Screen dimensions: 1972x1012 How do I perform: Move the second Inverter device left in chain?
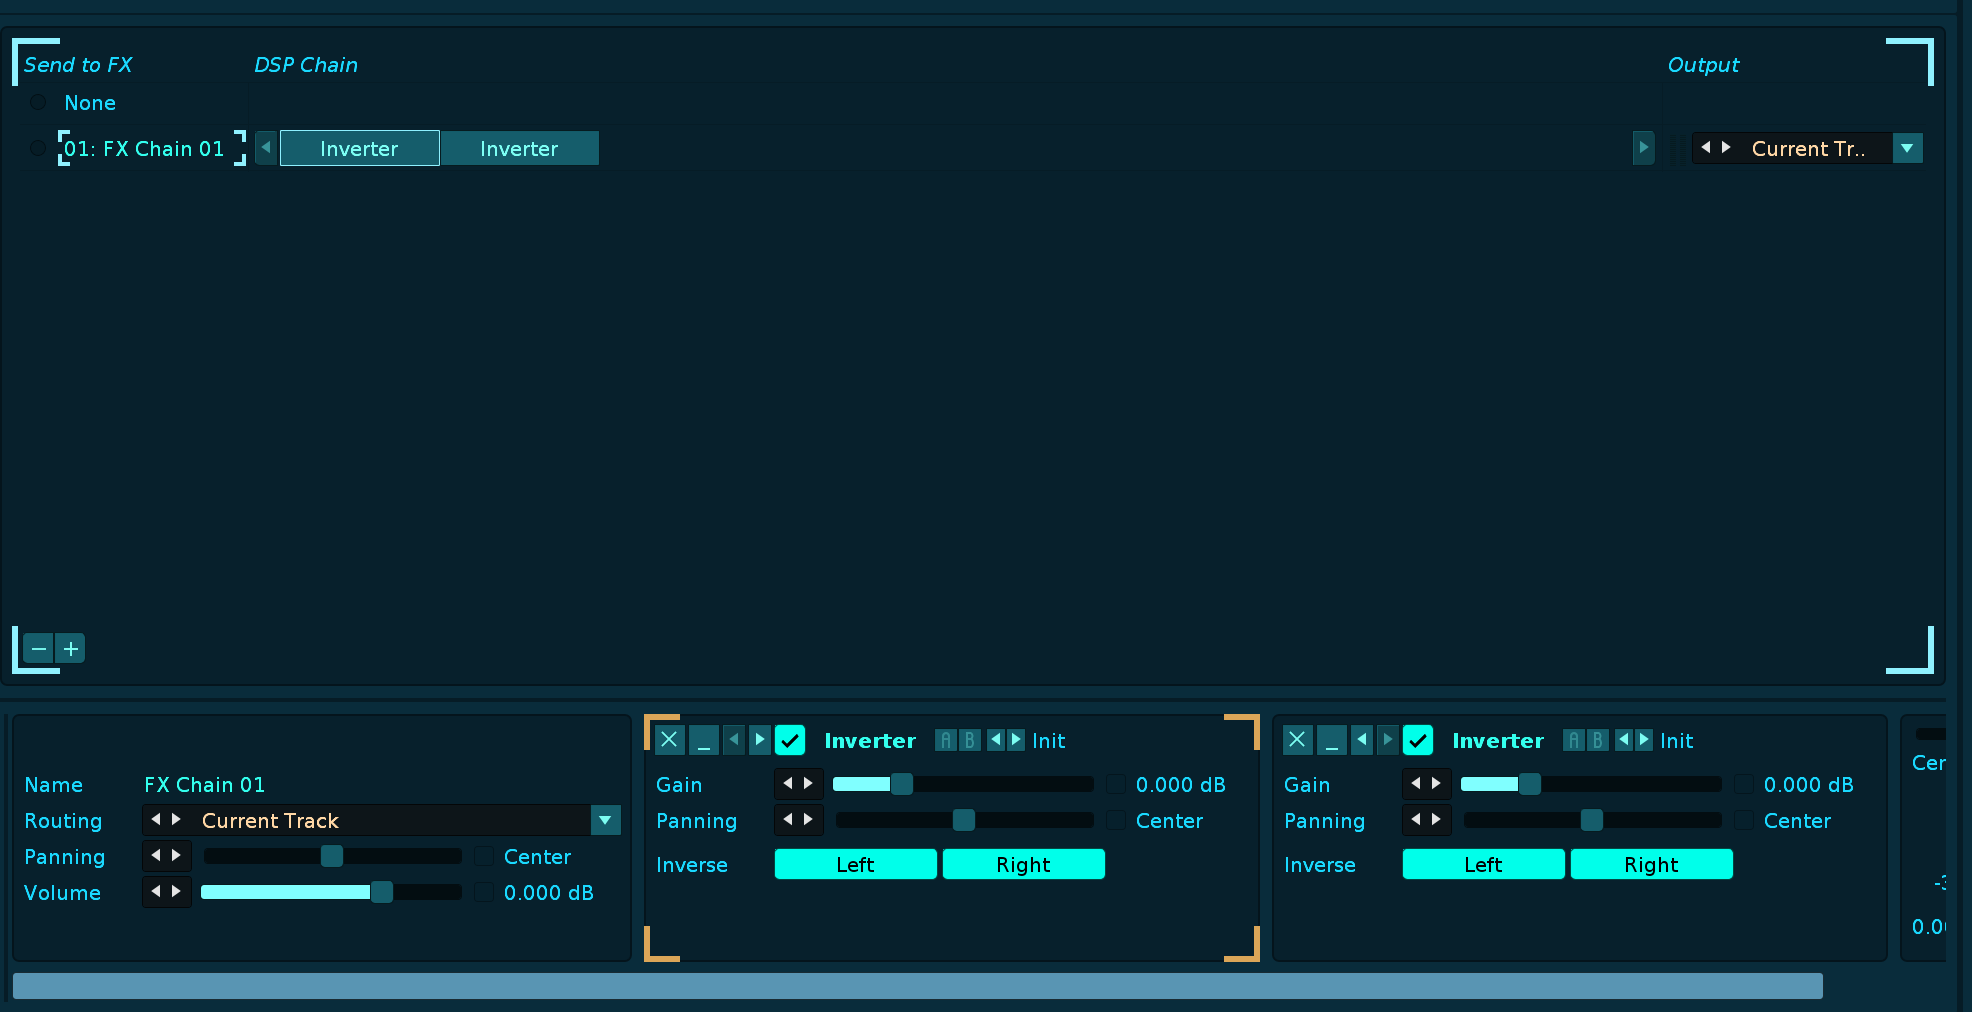(1362, 740)
